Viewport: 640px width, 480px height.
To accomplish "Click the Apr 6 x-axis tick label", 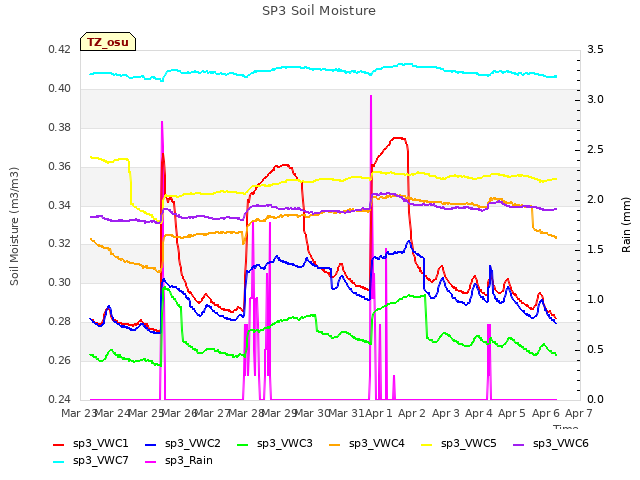I will (x=545, y=413).
